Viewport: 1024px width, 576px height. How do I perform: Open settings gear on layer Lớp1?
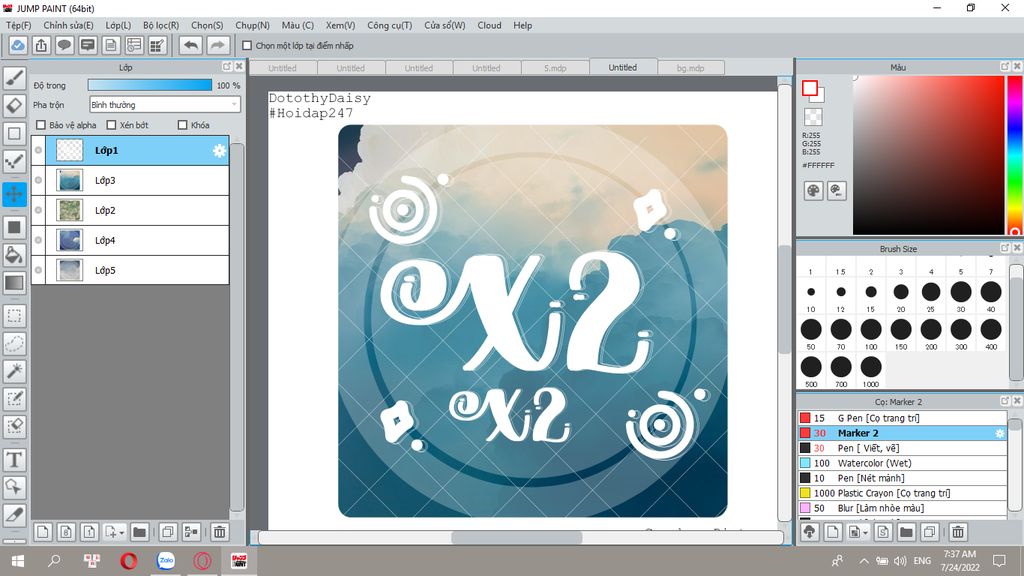pyautogui.click(x=219, y=151)
